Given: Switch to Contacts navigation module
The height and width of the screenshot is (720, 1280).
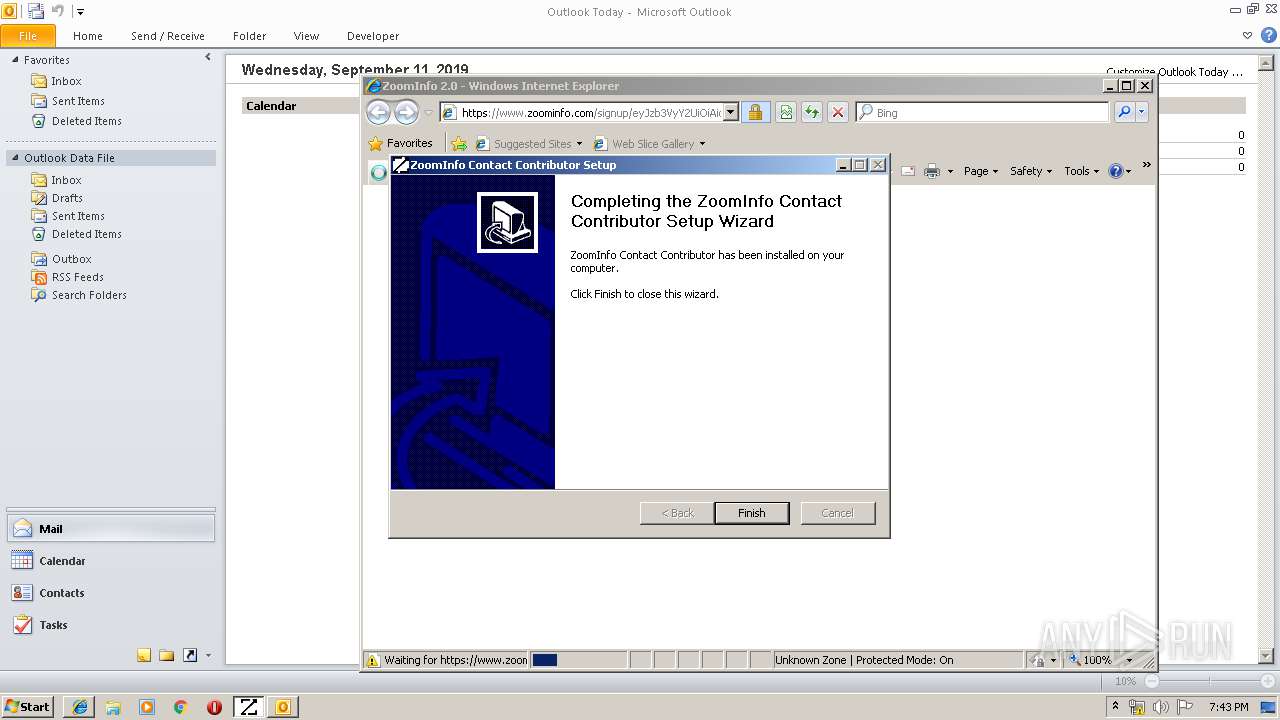Looking at the screenshot, I should click(110, 593).
